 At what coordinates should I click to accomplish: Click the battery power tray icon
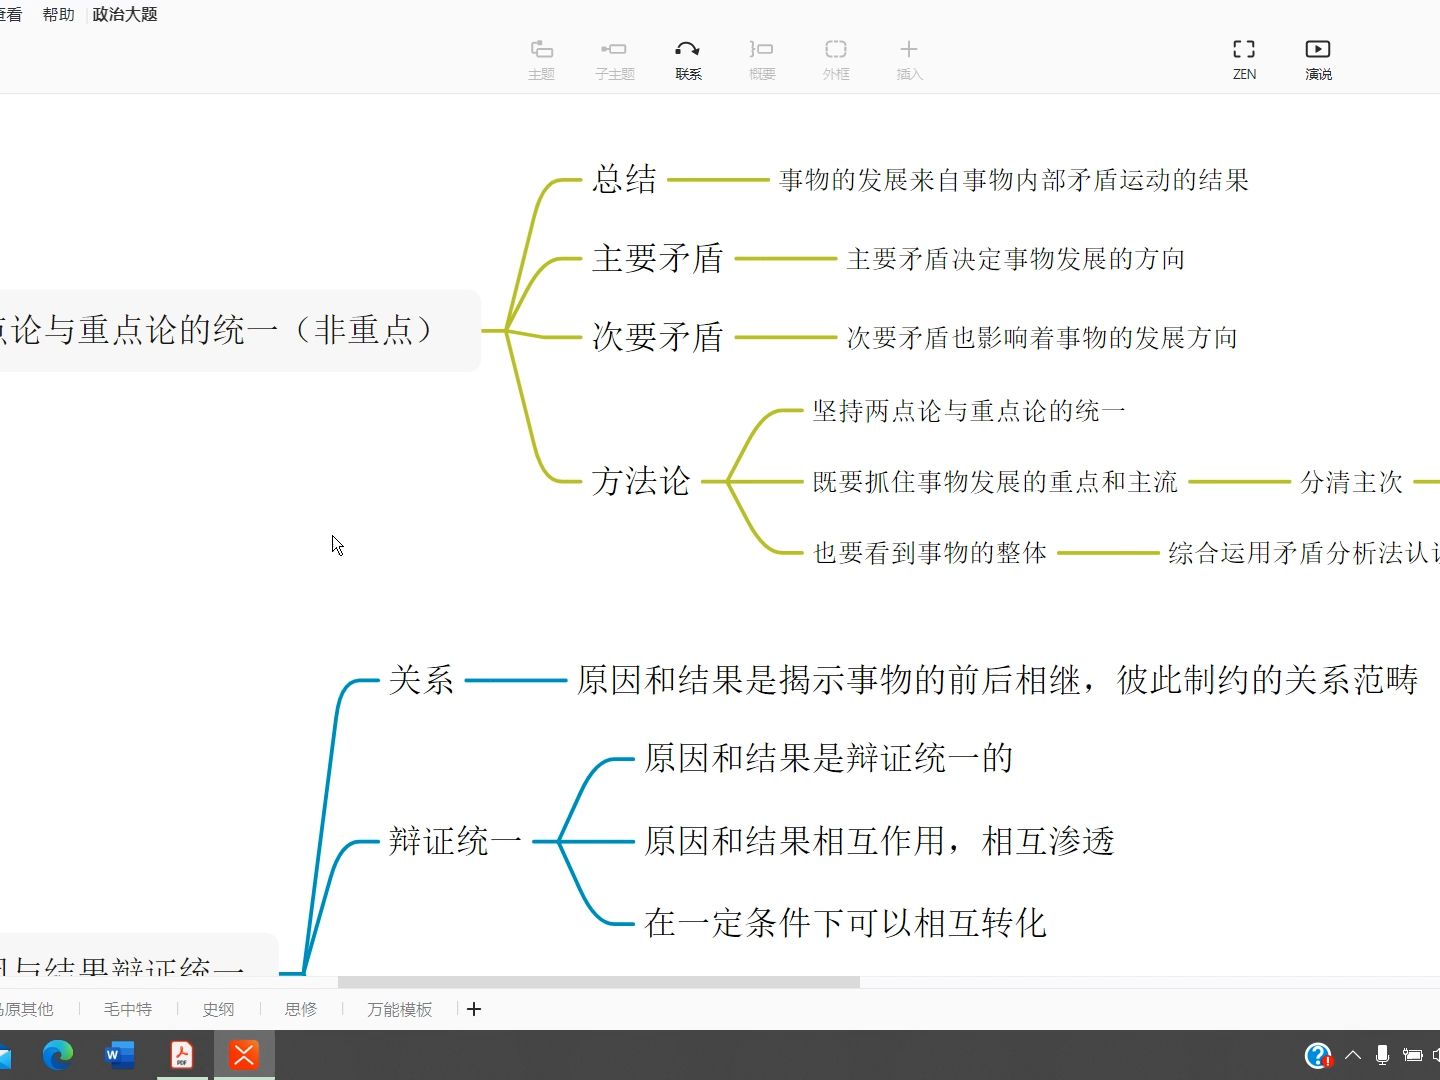coord(1412,1055)
